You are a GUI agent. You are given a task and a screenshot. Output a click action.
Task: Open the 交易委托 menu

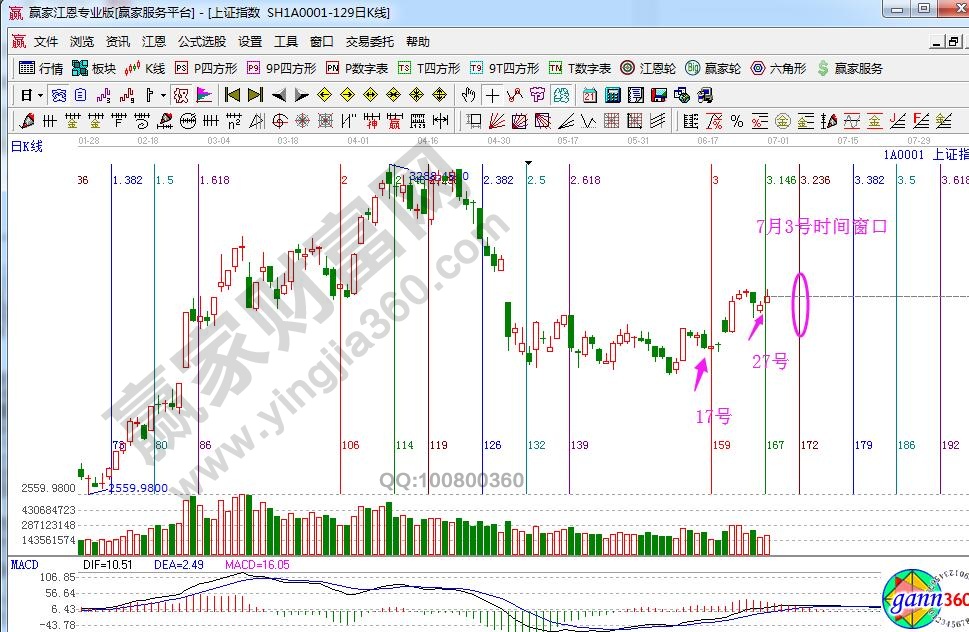coord(370,42)
